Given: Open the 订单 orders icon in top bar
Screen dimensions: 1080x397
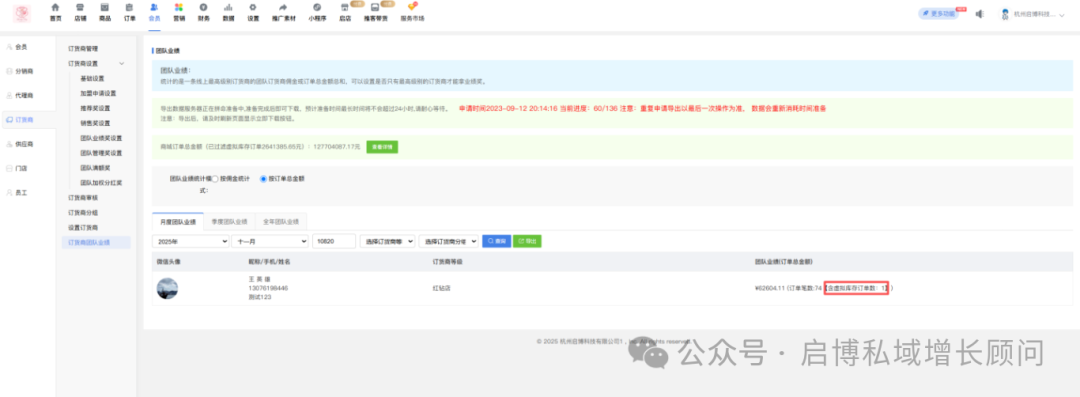Looking at the screenshot, I should click(x=129, y=8).
